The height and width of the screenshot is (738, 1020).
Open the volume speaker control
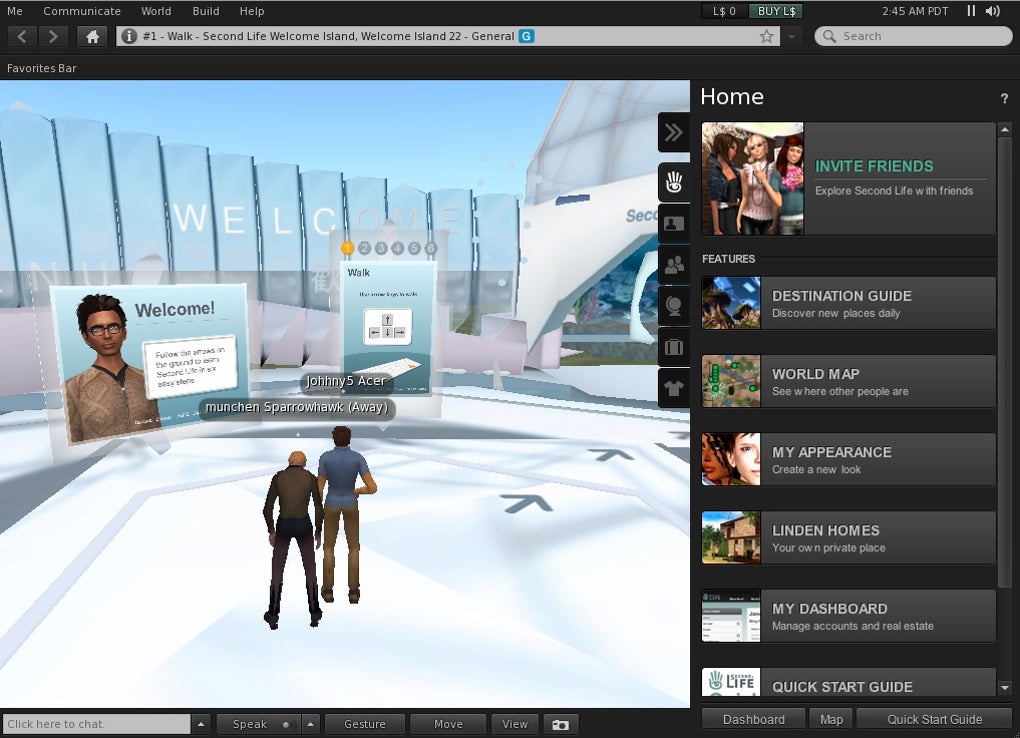(x=993, y=11)
